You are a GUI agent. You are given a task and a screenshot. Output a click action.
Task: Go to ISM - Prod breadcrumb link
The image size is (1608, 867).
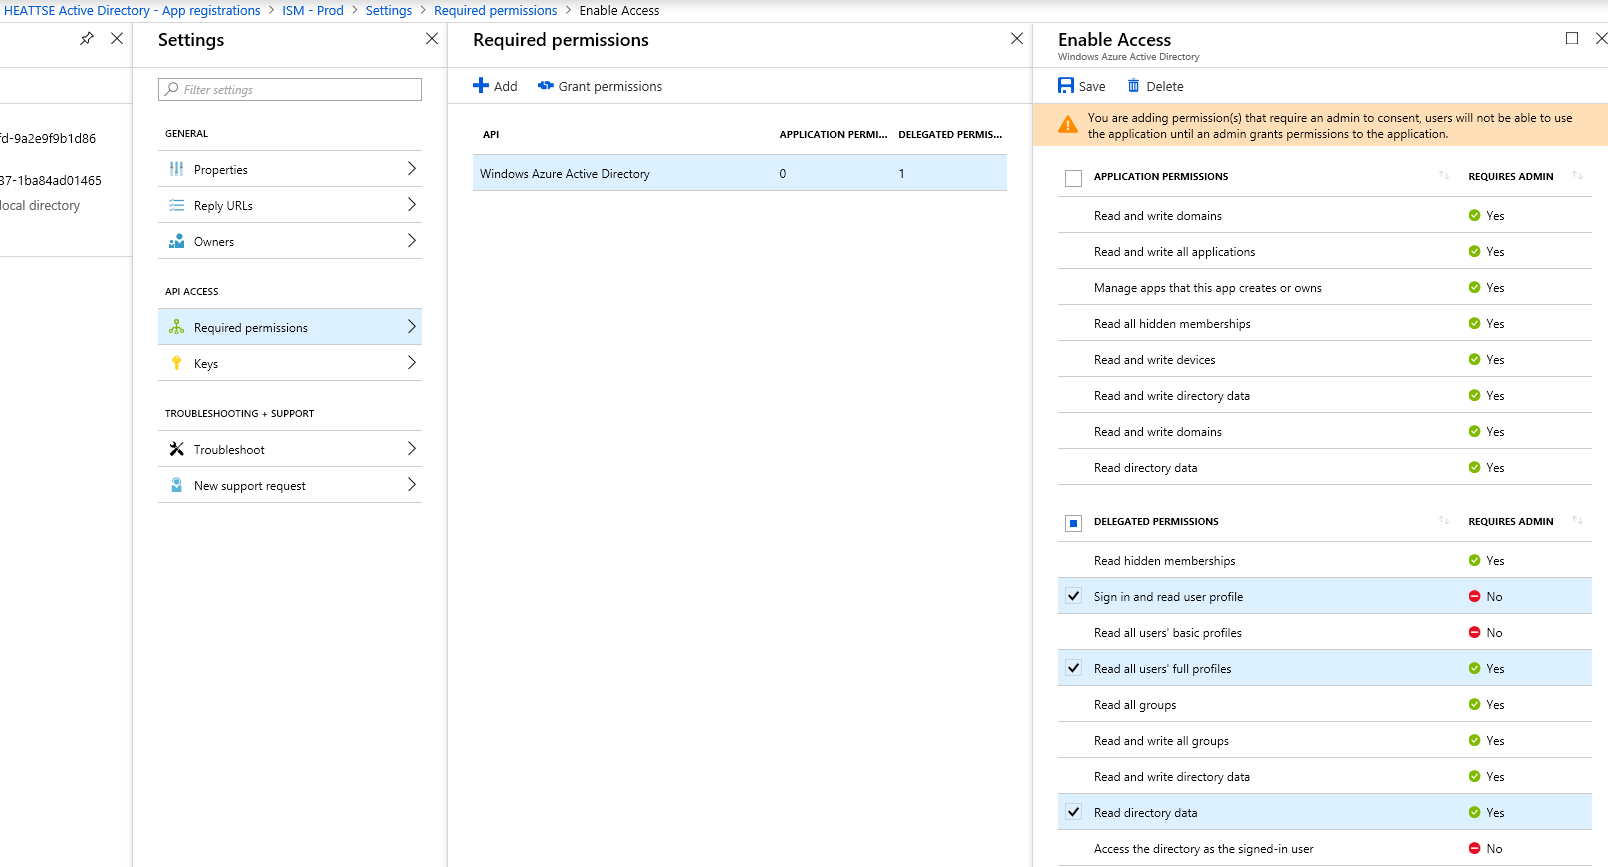coord(312,10)
